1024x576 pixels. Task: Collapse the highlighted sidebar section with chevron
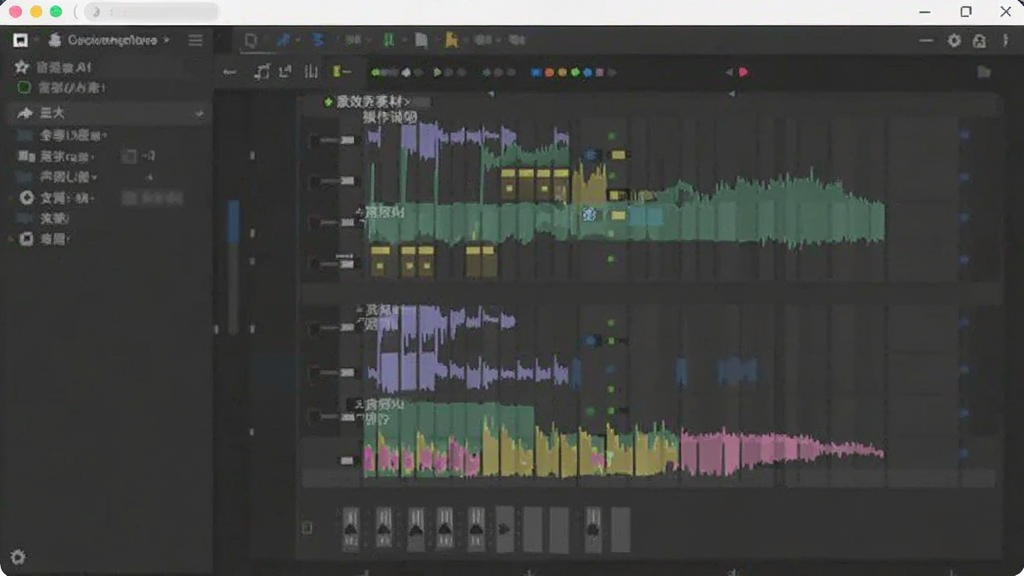click(199, 114)
